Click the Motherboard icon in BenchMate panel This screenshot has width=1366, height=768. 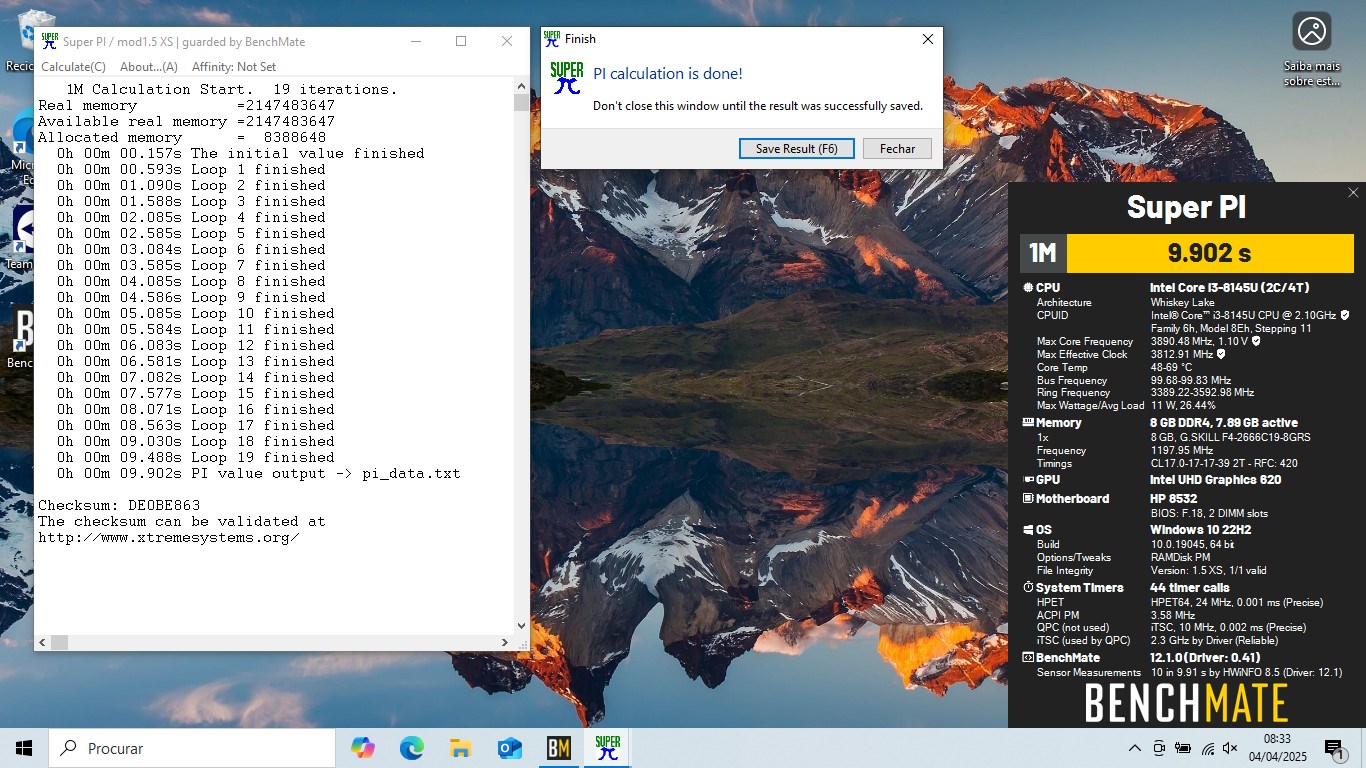[1028, 499]
